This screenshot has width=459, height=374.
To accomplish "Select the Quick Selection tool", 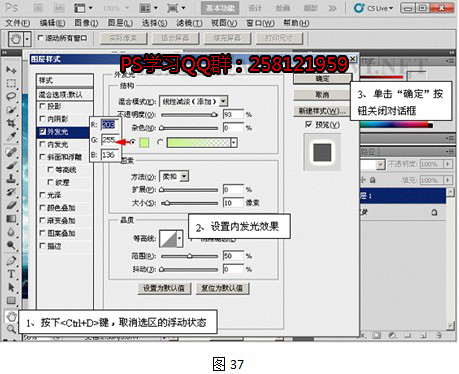I will (11, 110).
